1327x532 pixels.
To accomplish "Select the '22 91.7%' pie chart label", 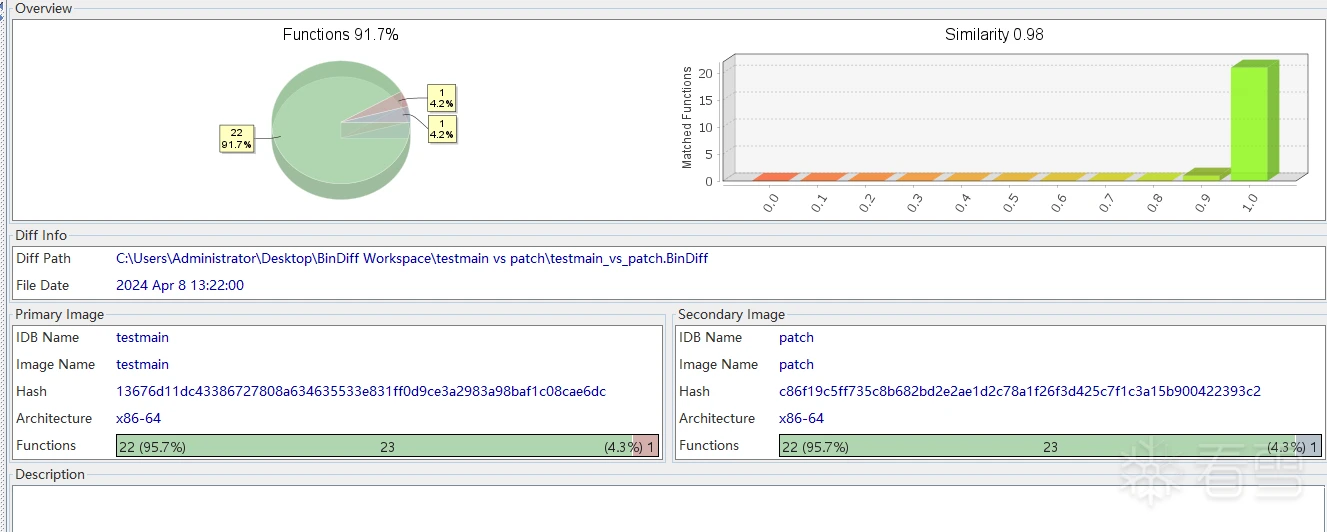I will click(236, 138).
